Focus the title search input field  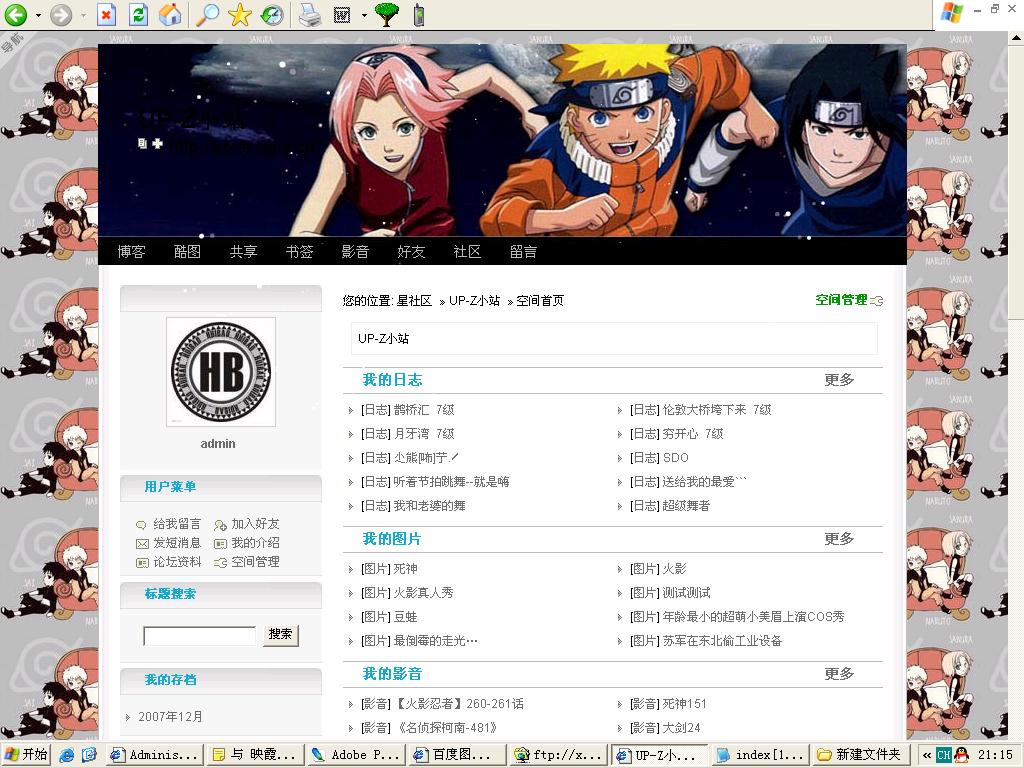[200, 635]
